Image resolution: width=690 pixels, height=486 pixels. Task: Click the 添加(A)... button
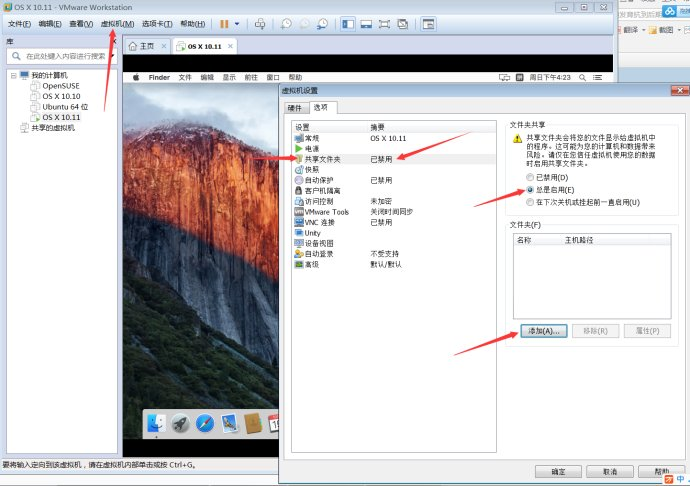(543, 331)
